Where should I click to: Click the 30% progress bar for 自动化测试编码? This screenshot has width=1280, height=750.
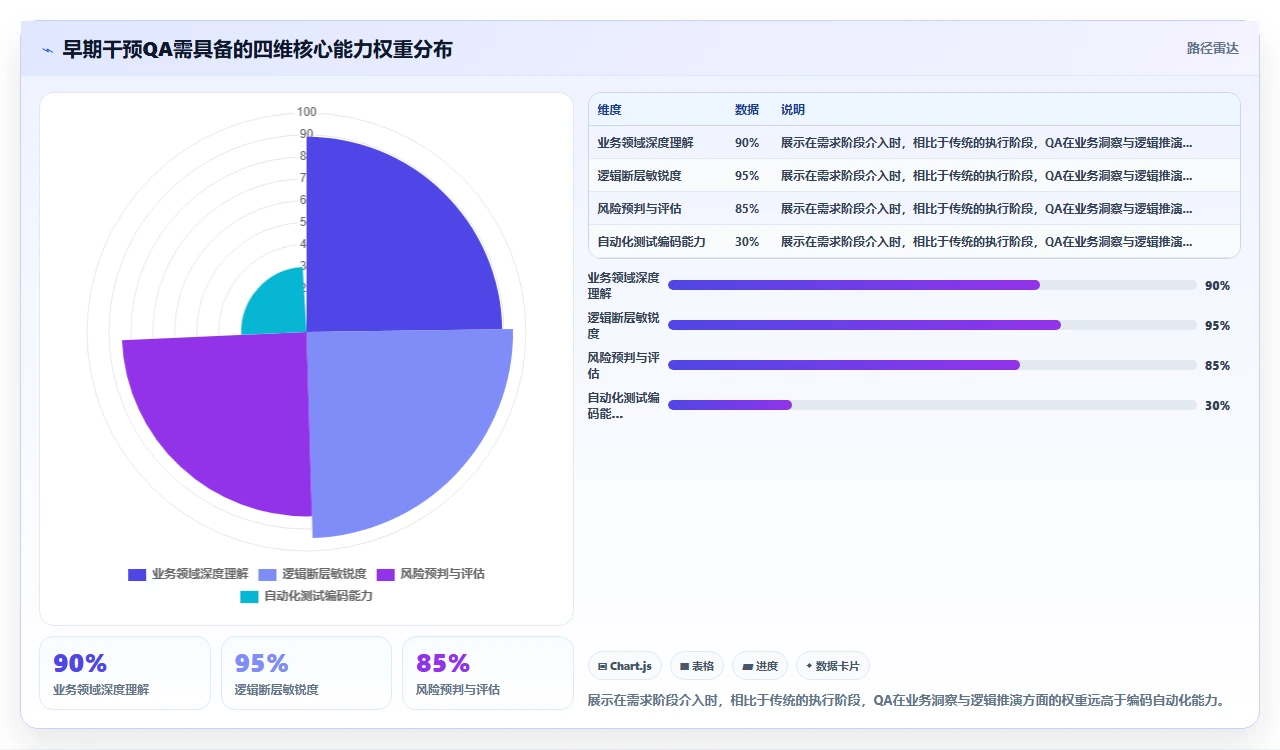(932, 405)
